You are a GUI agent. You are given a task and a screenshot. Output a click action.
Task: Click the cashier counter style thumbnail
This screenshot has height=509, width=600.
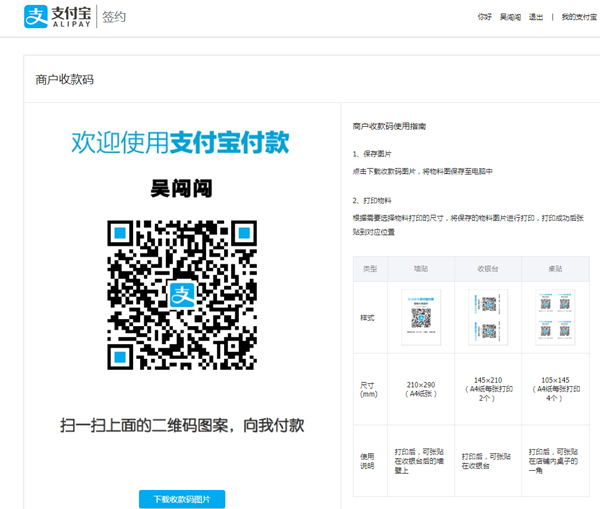[488, 317]
